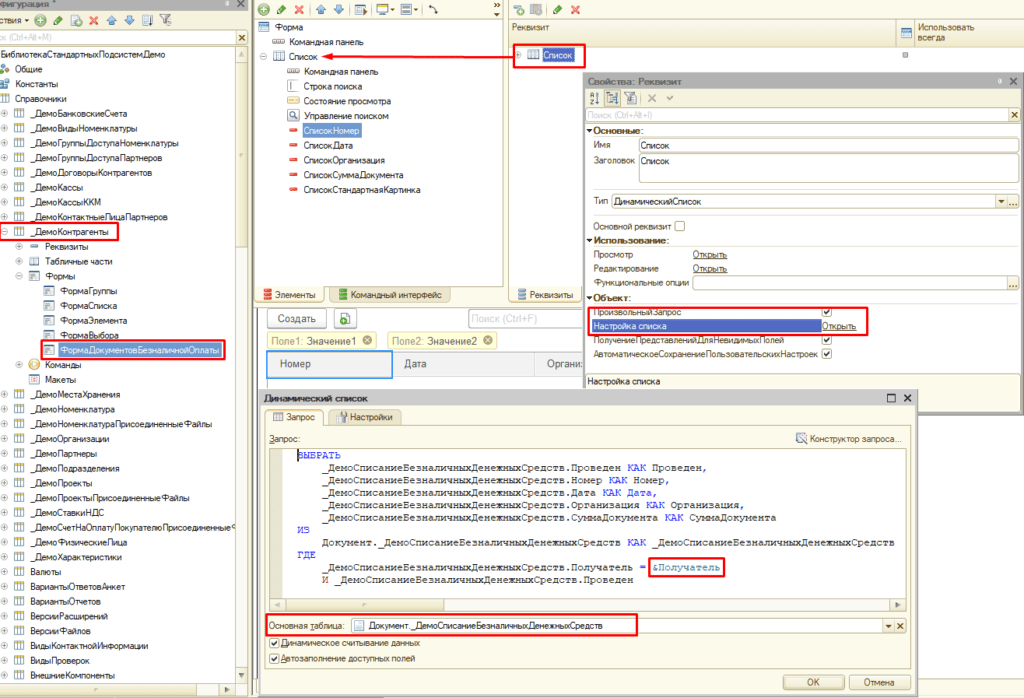
Task: Switch to the Настройки tab
Action: pyautogui.click(x=366, y=417)
